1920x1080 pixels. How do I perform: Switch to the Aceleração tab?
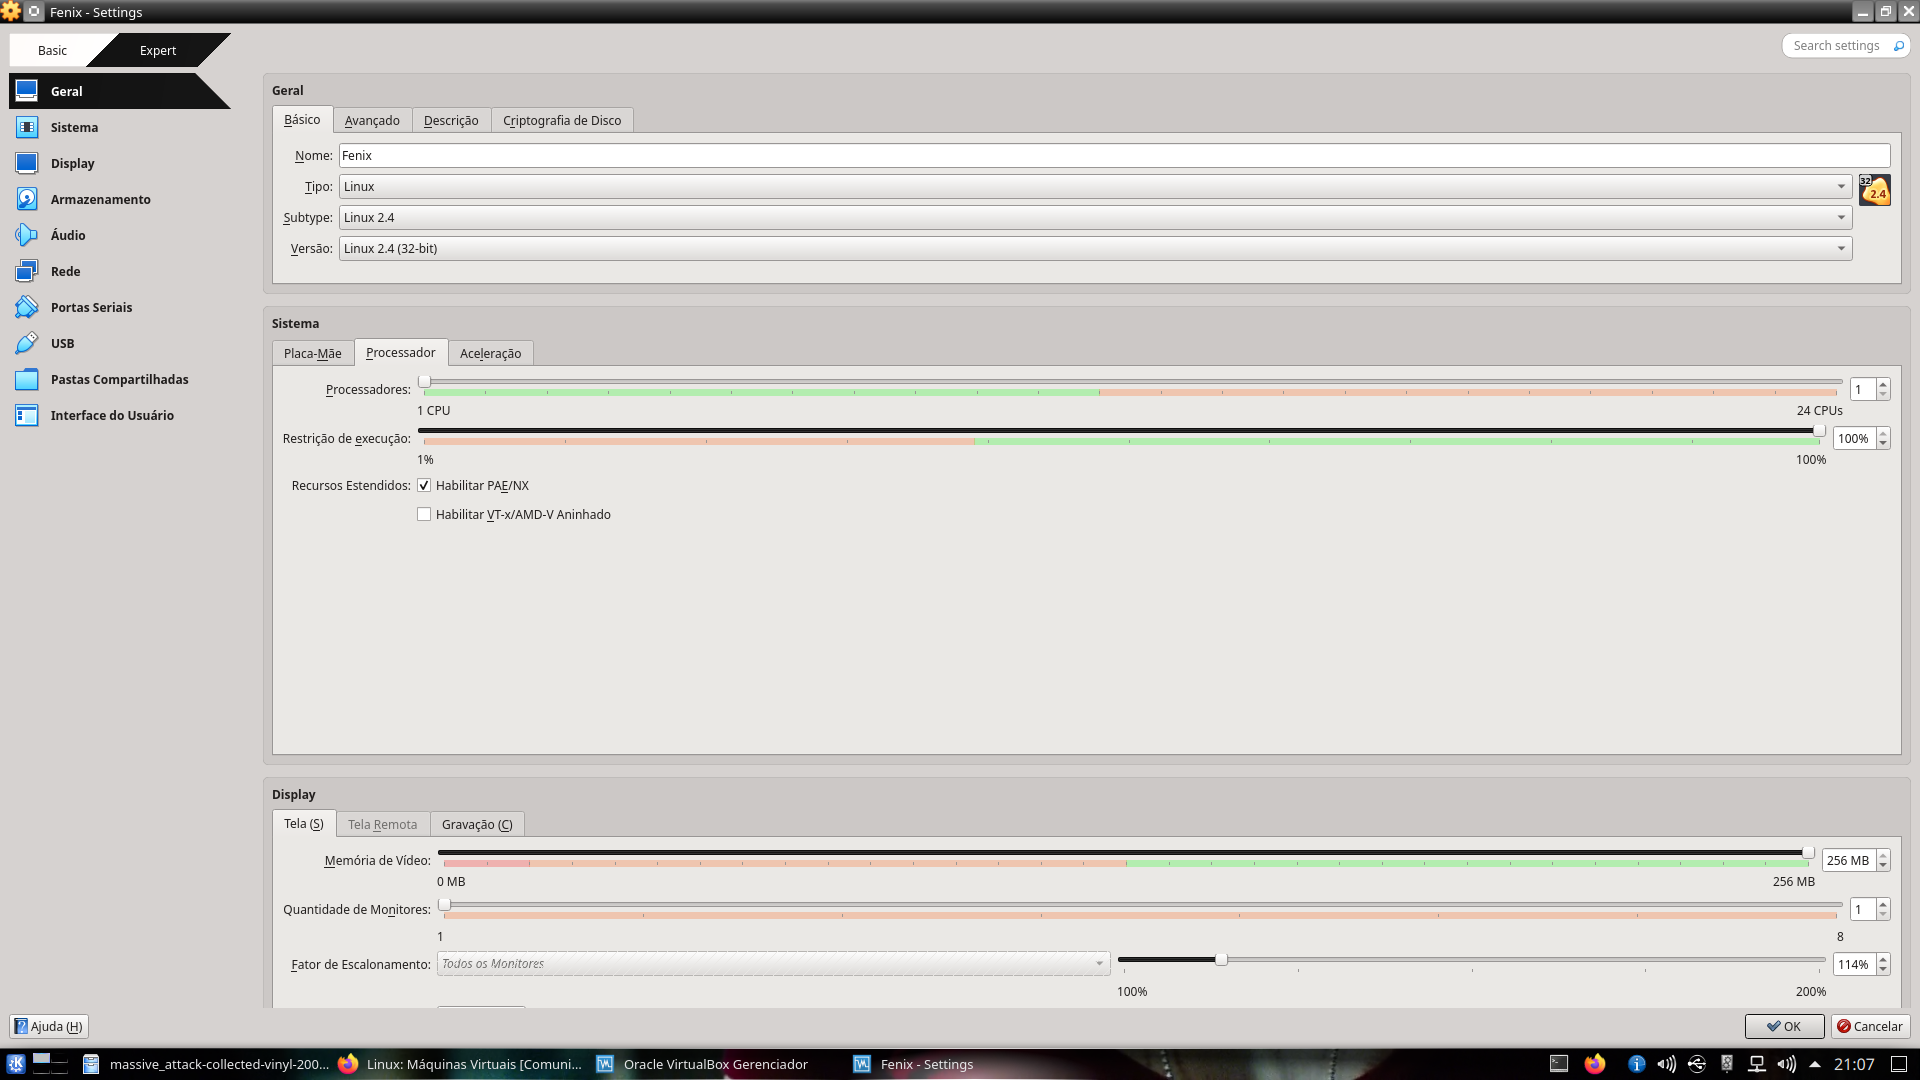tap(490, 353)
